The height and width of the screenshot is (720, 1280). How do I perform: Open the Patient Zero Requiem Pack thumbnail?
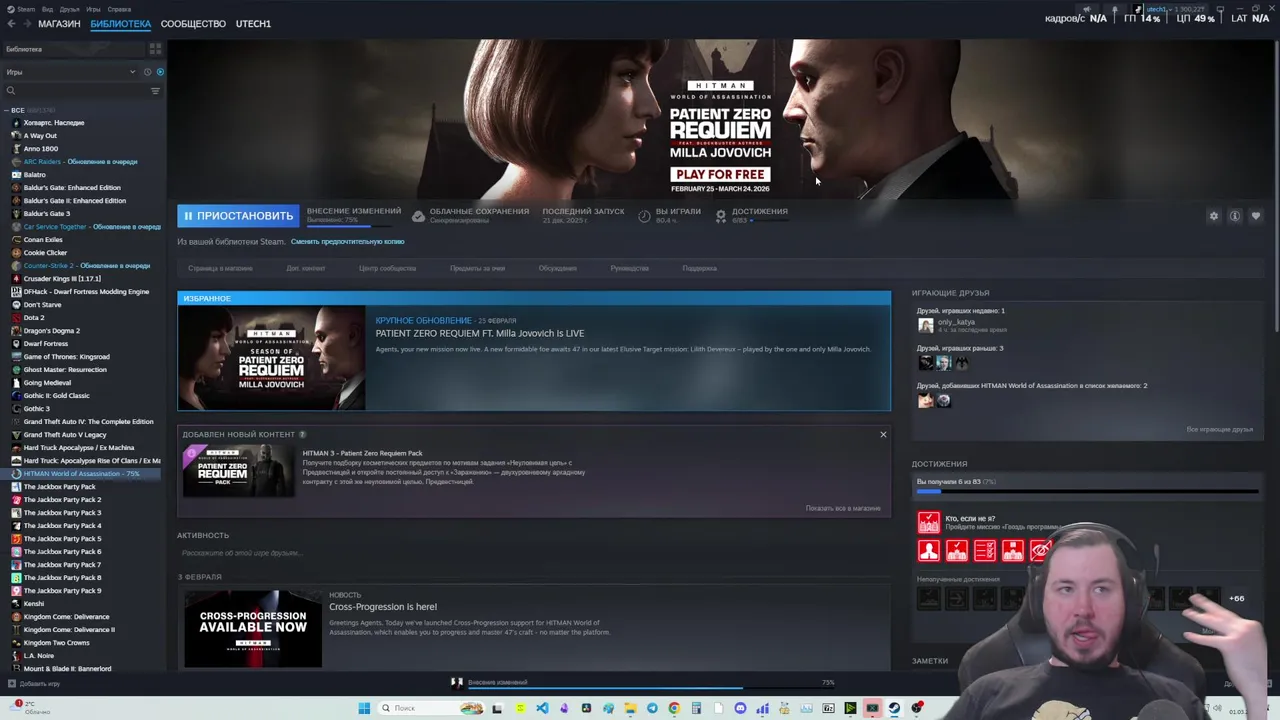(x=238, y=472)
